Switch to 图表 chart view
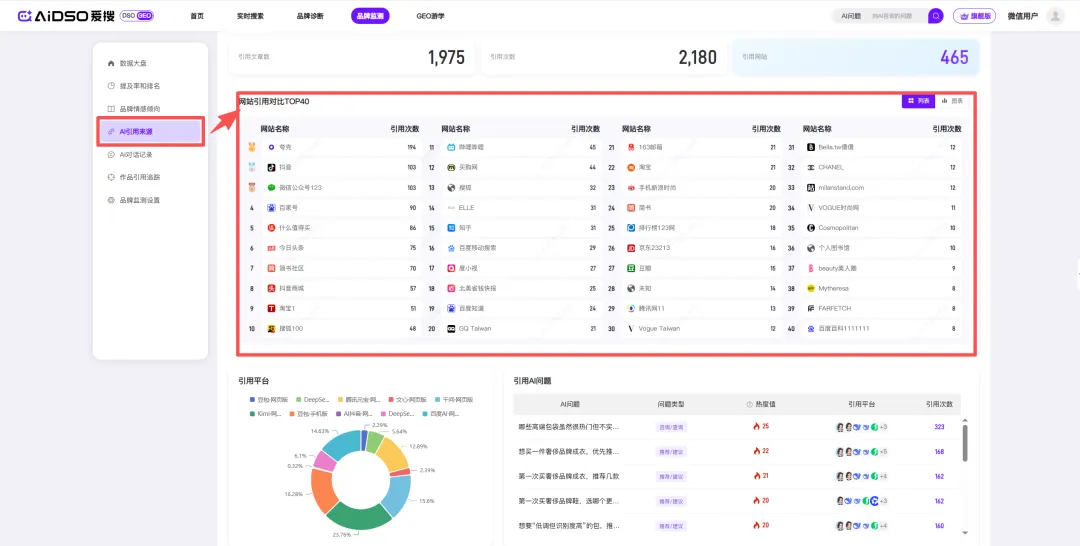 [953, 101]
